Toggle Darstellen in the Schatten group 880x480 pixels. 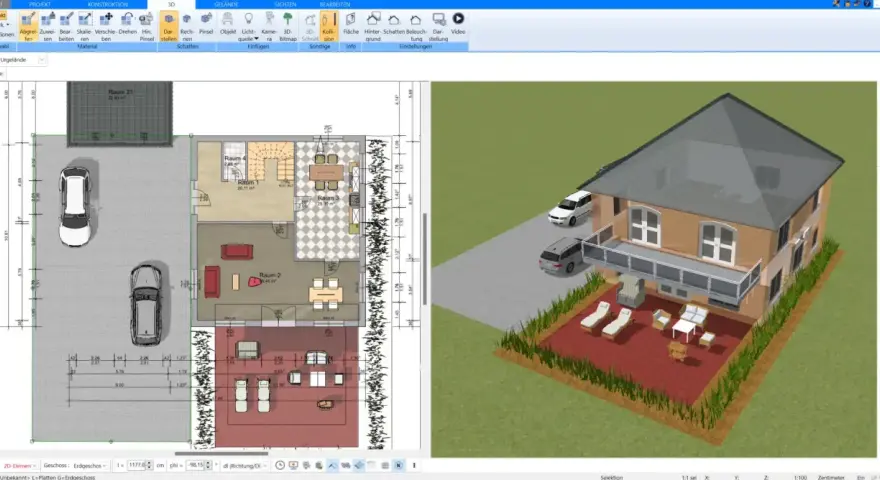click(x=168, y=26)
